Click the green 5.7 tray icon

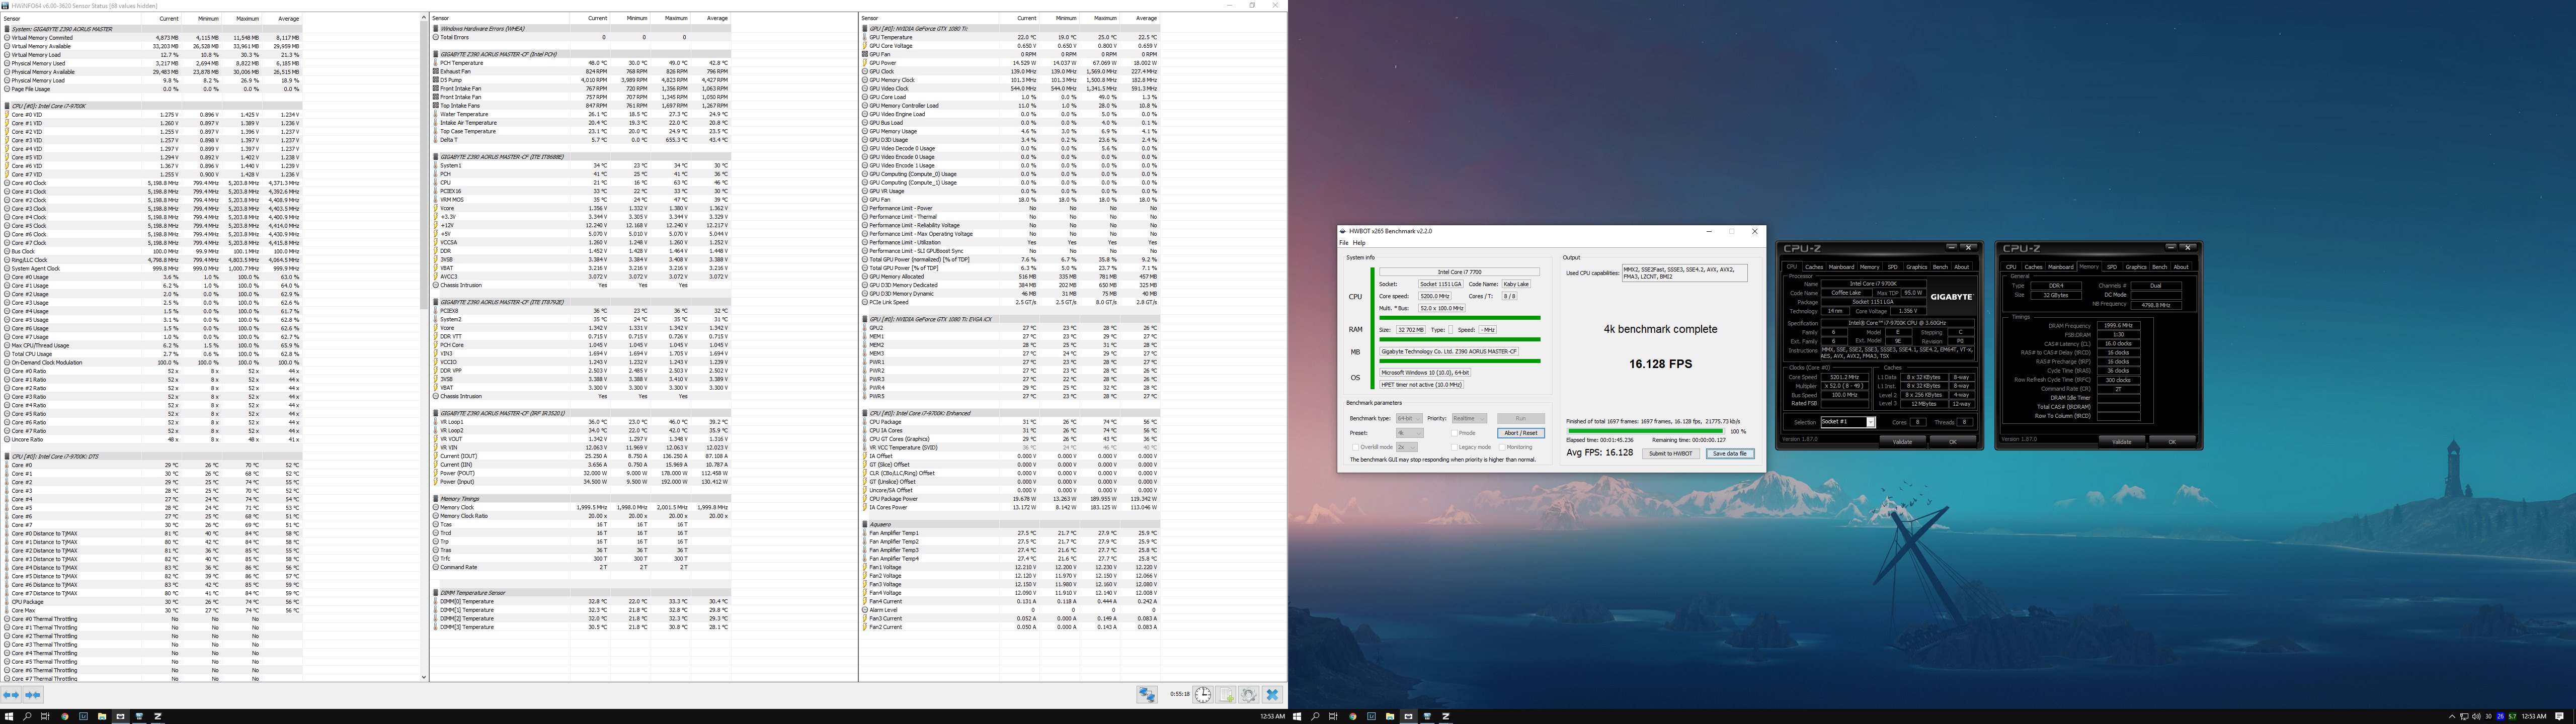coord(2513,716)
